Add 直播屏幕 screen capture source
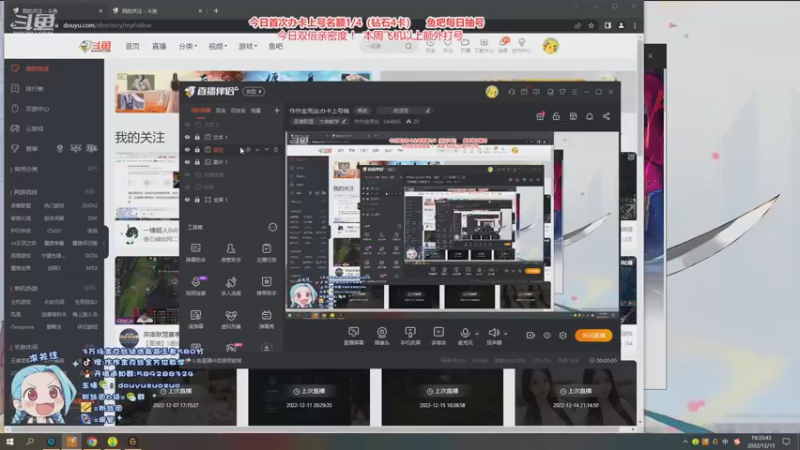The width and height of the screenshot is (800, 450). point(354,336)
